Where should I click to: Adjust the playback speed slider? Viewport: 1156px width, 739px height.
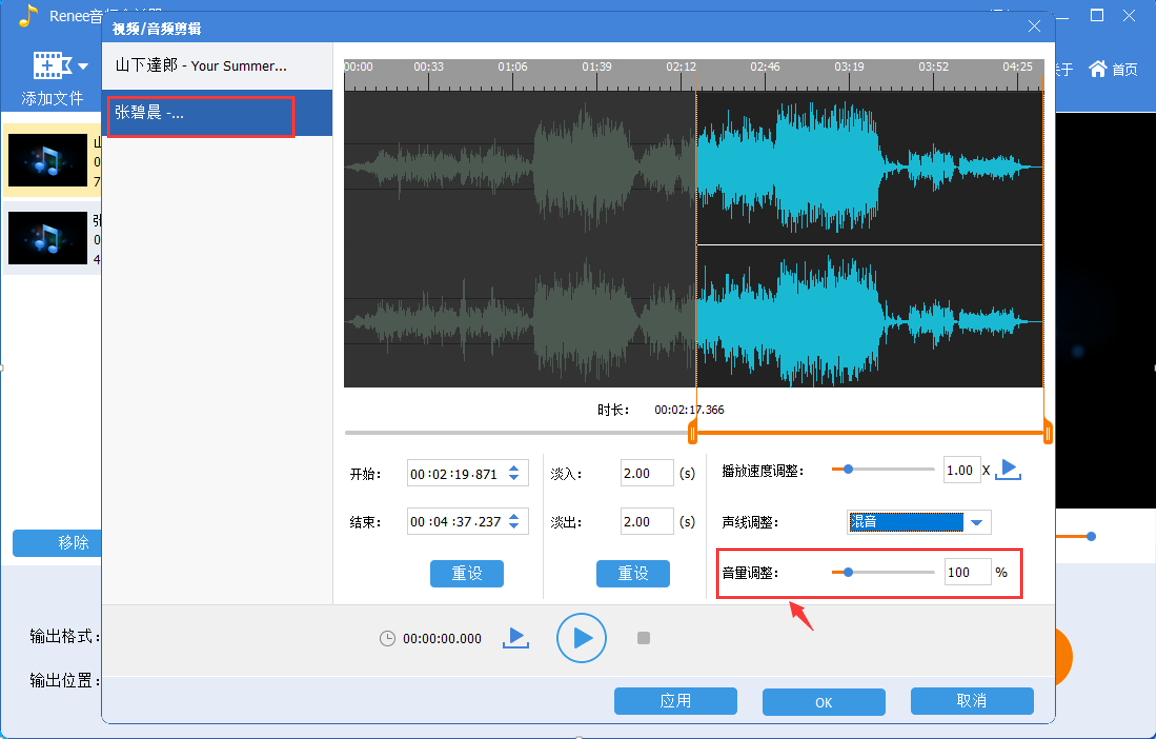[849, 469]
